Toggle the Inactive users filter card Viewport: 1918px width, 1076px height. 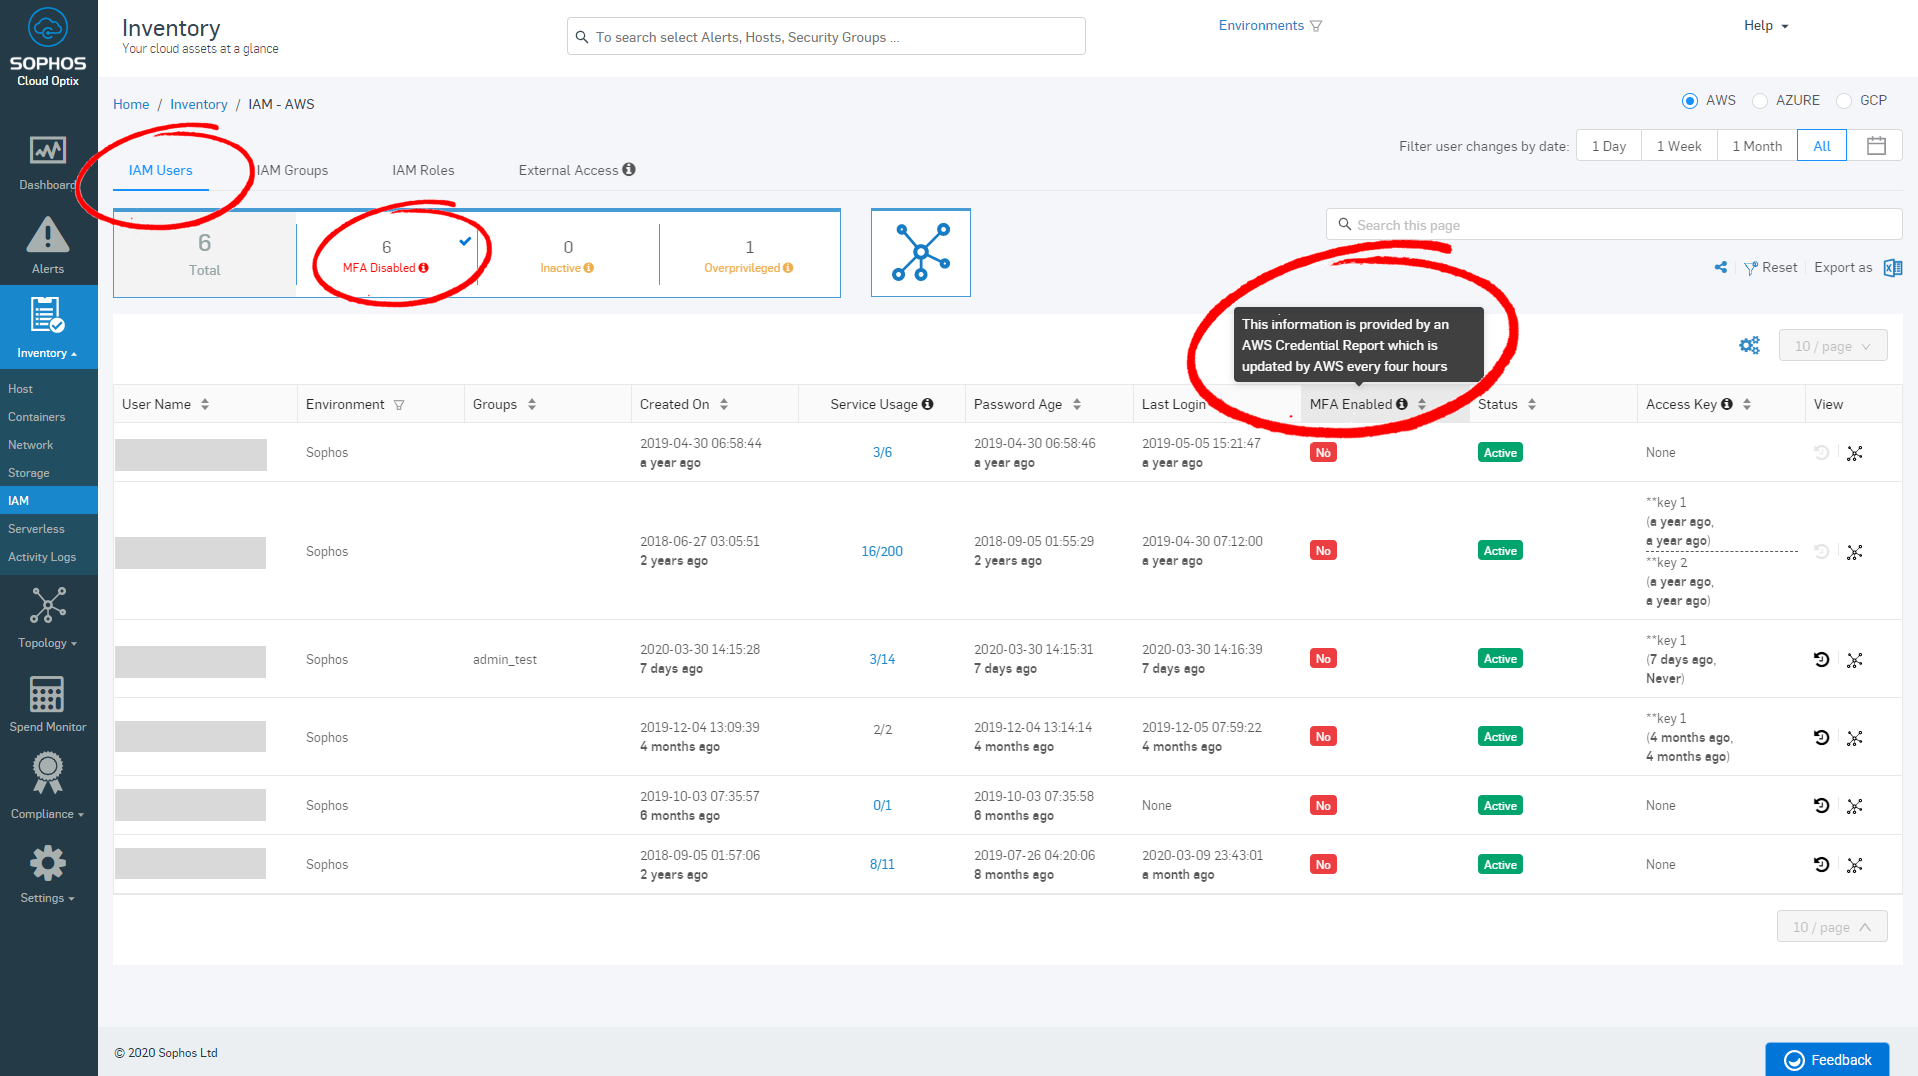pyautogui.click(x=567, y=254)
